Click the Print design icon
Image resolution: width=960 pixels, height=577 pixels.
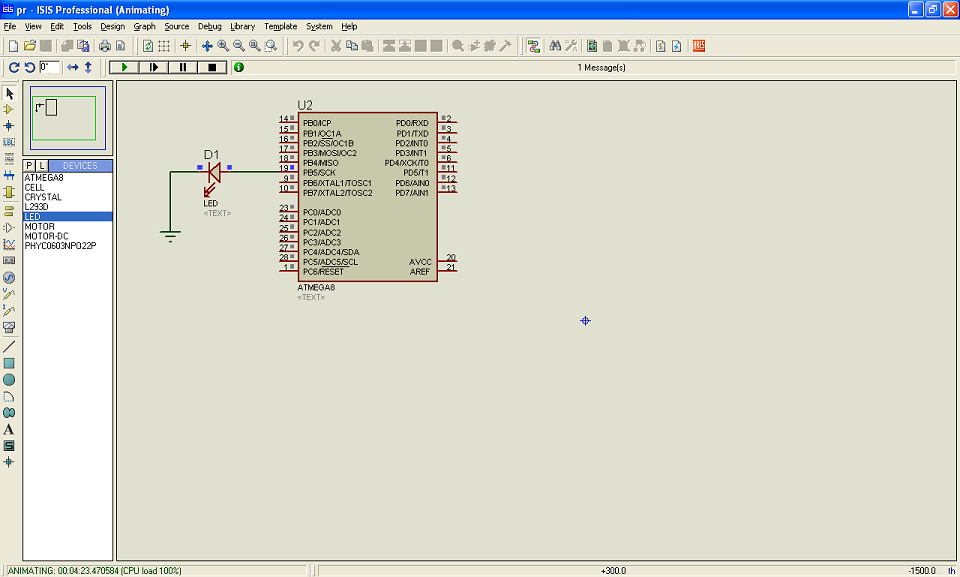pyautogui.click(x=105, y=46)
